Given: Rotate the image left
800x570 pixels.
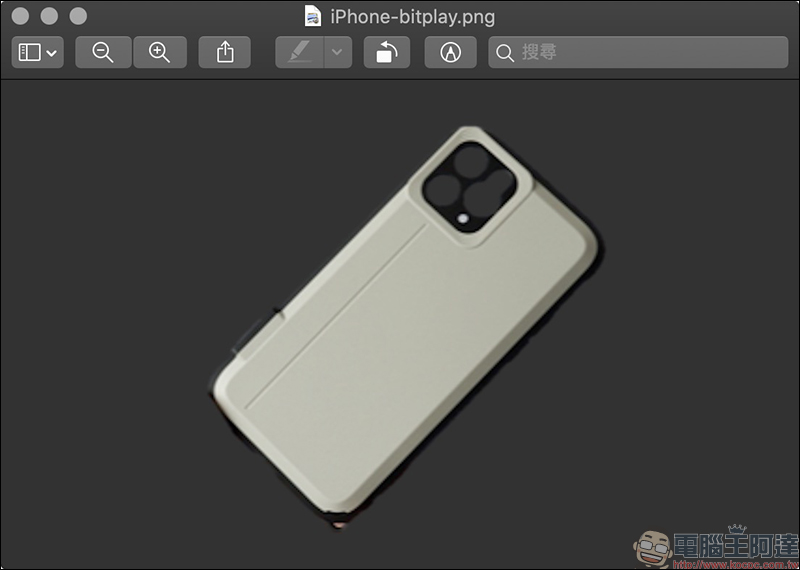Looking at the screenshot, I should [386, 53].
